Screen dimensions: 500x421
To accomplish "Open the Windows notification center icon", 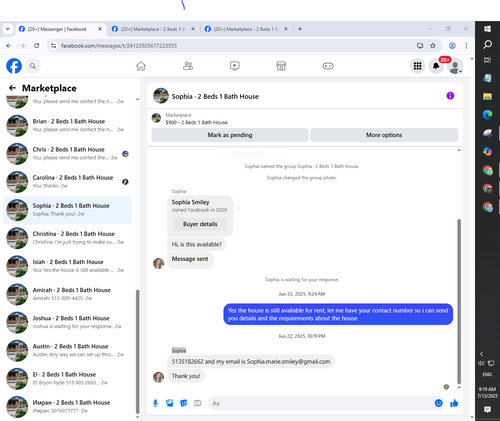I will (x=487, y=409).
